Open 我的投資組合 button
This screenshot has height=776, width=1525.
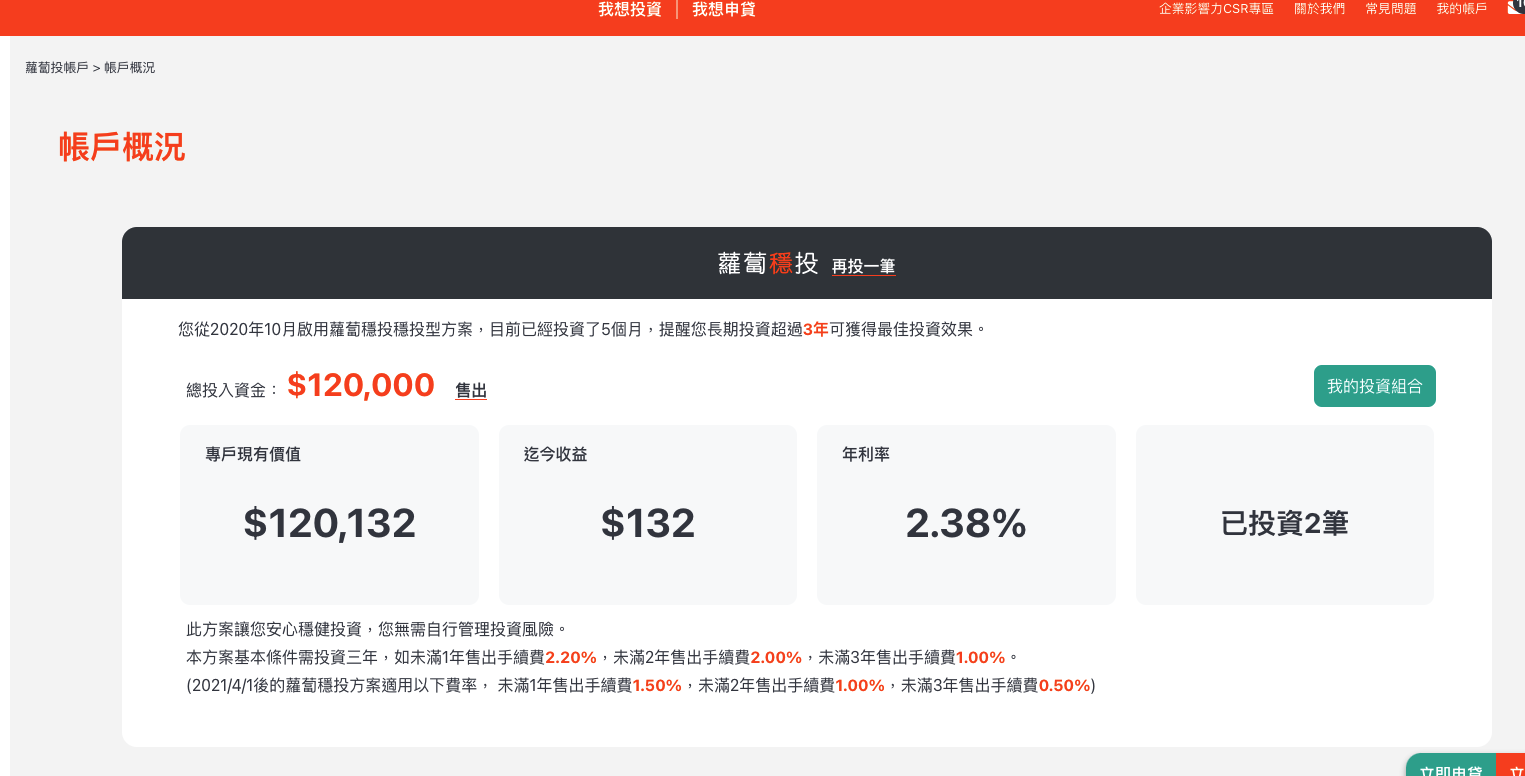pos(1374,386)
